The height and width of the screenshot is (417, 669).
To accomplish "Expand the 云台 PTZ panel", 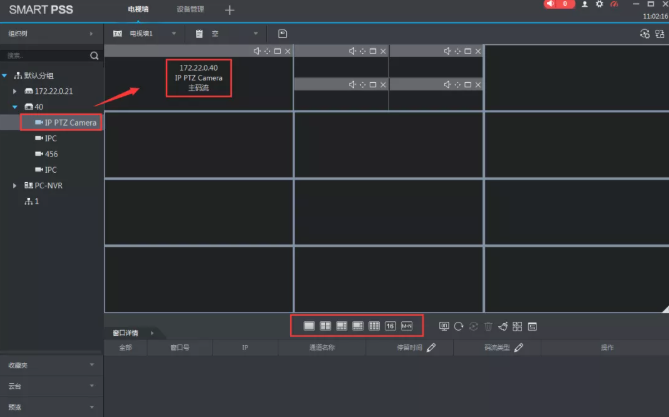I will pos(51,386).
